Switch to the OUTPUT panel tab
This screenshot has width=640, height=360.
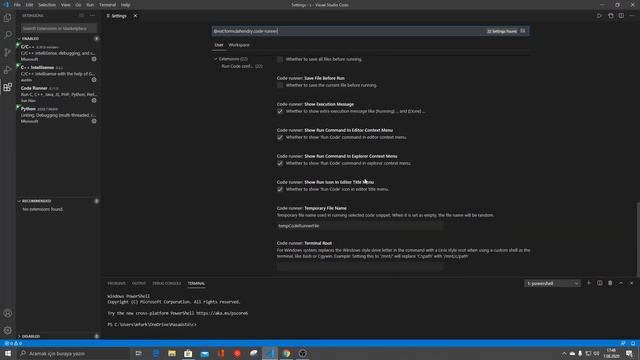click(x=139, y=283)
